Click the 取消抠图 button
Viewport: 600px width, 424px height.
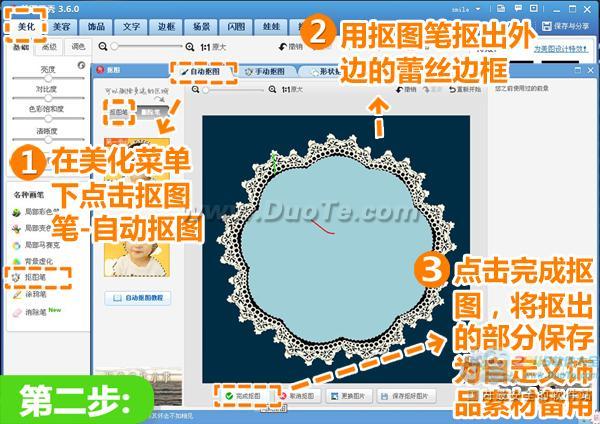pos(298,396)
